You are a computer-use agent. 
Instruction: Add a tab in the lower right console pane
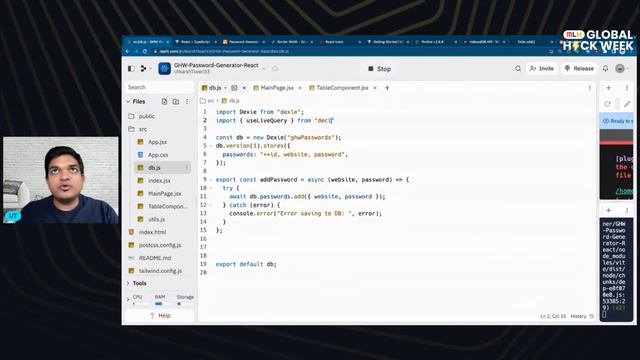[609, 211]
